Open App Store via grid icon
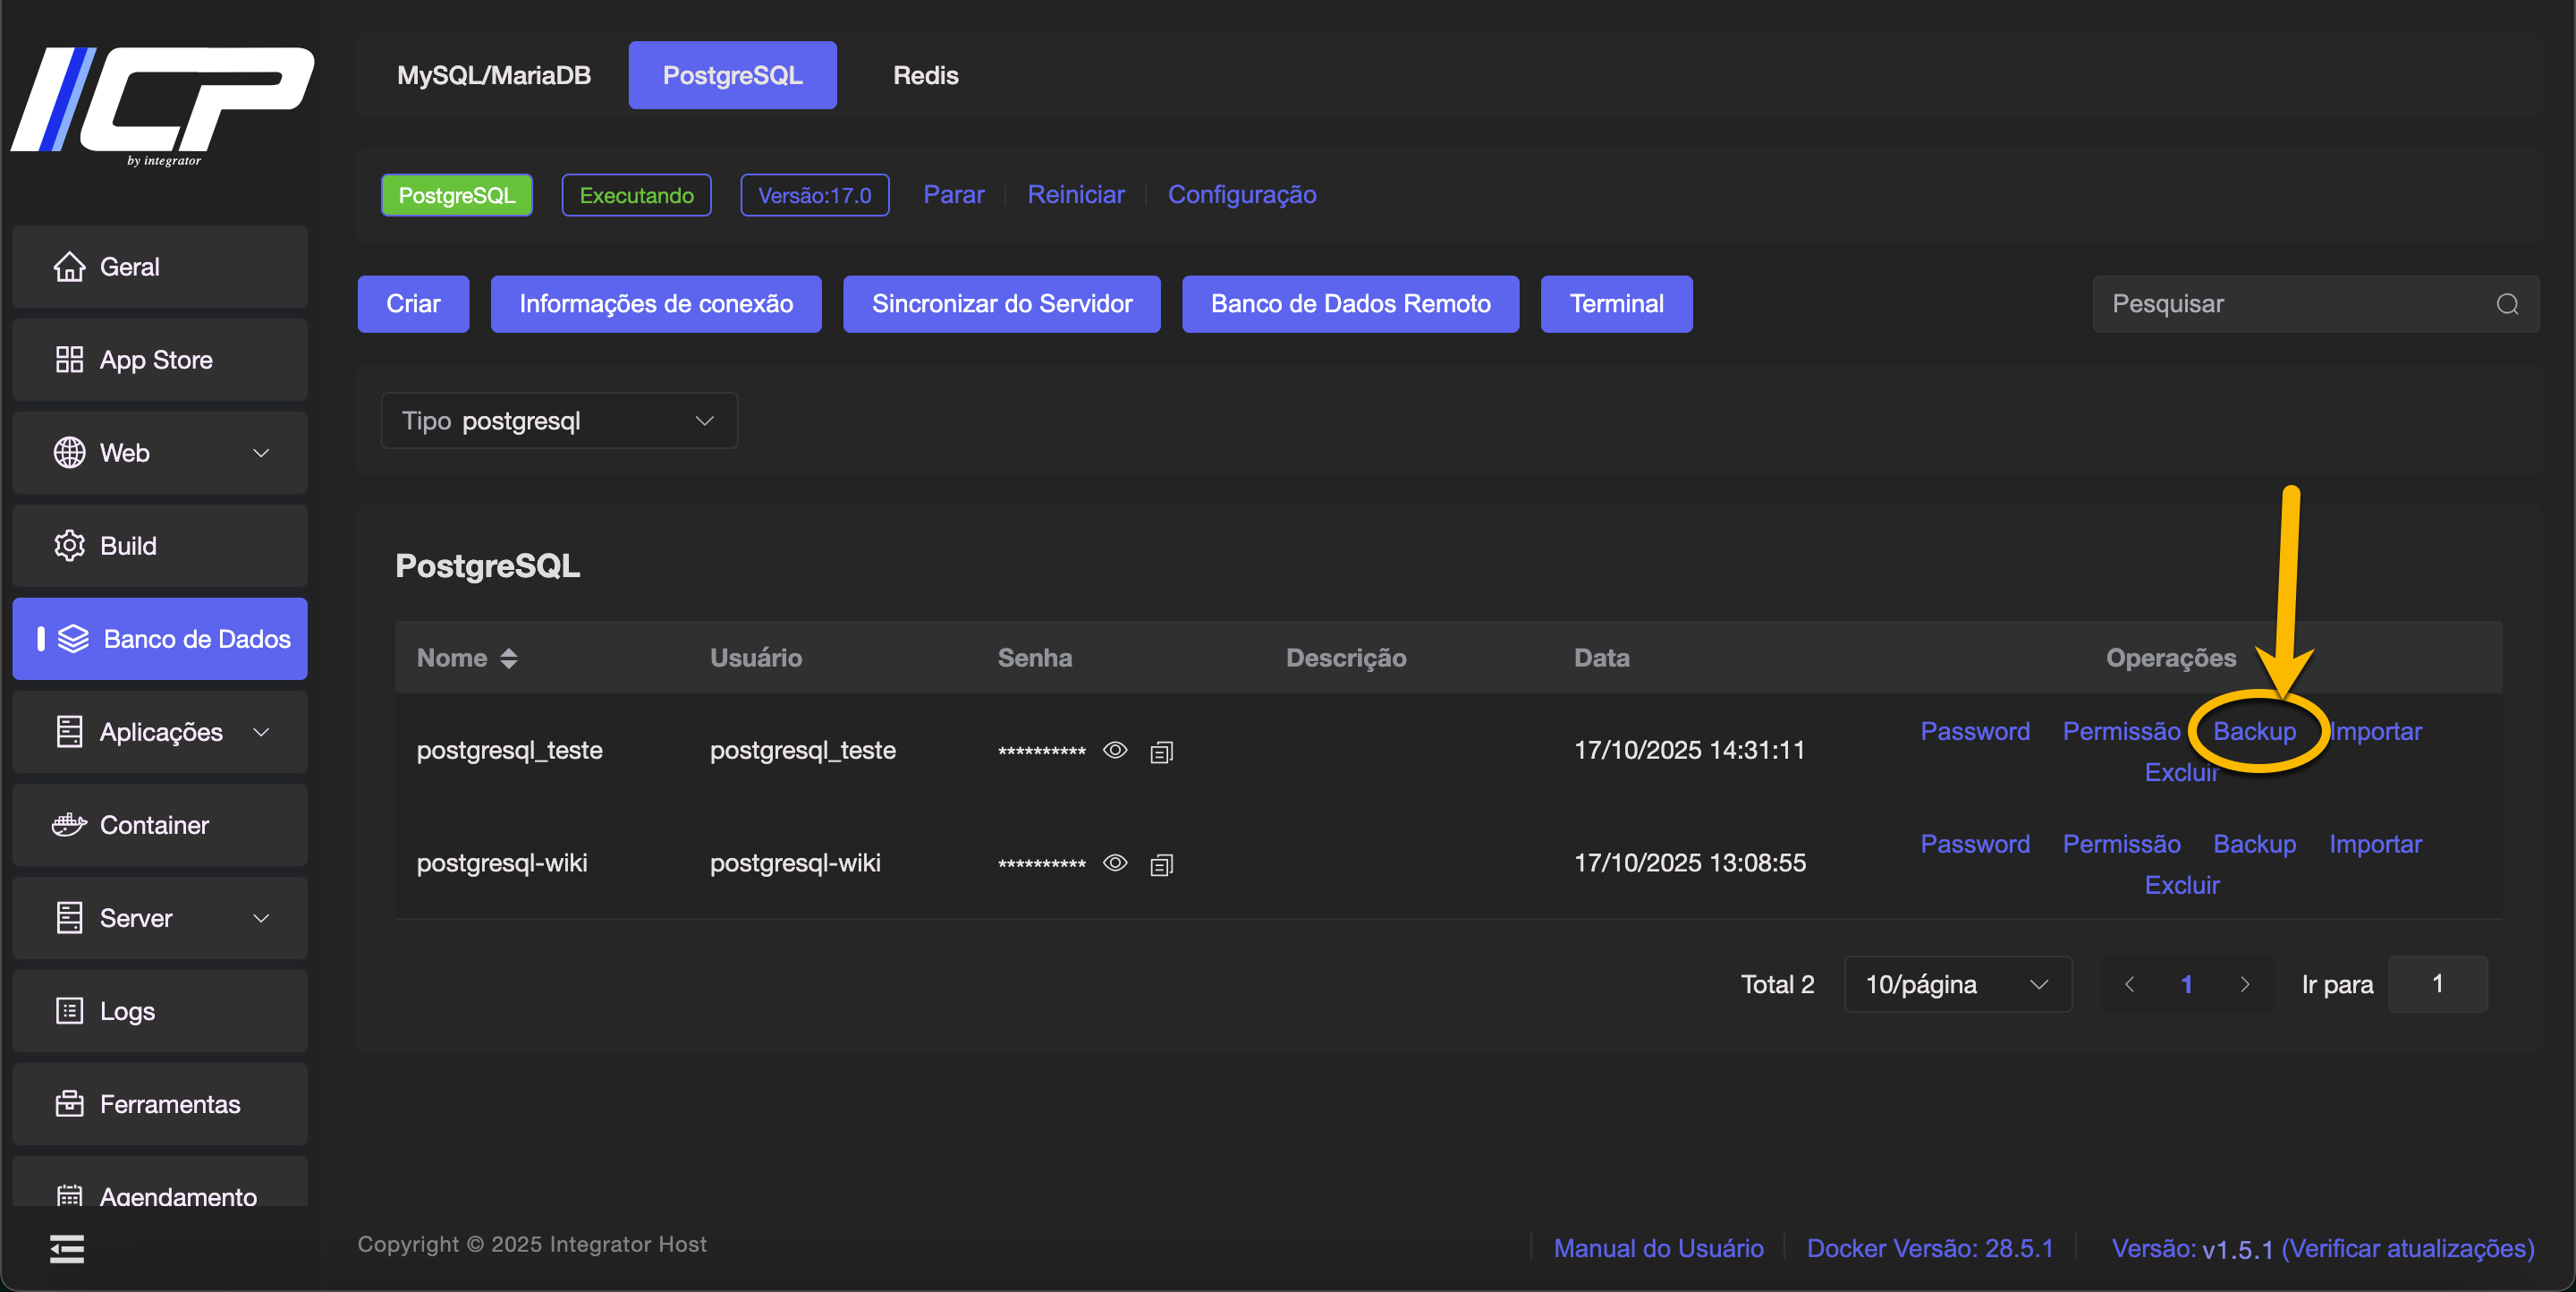This screenshot has height=1292, width=2576. (69, 360)
